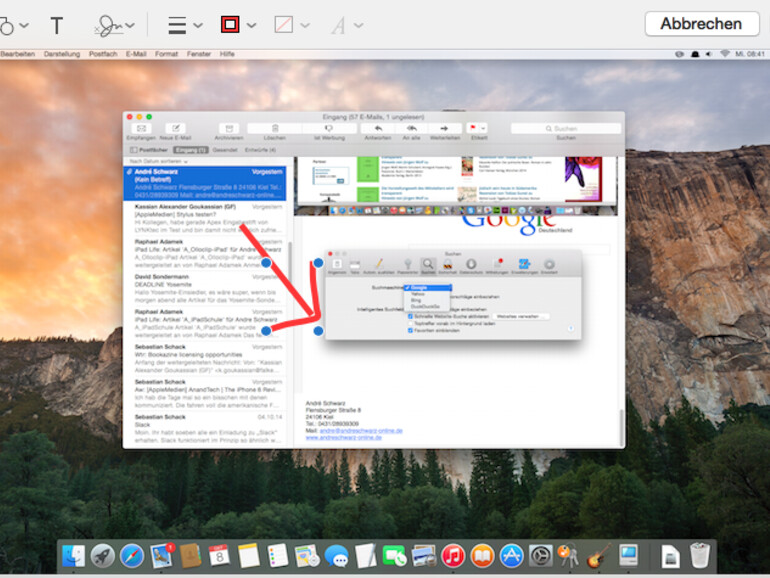This screenshot has width=770, height=578.
Task: Select the Text tool in the markup toolbar
Action: point(56,25)
